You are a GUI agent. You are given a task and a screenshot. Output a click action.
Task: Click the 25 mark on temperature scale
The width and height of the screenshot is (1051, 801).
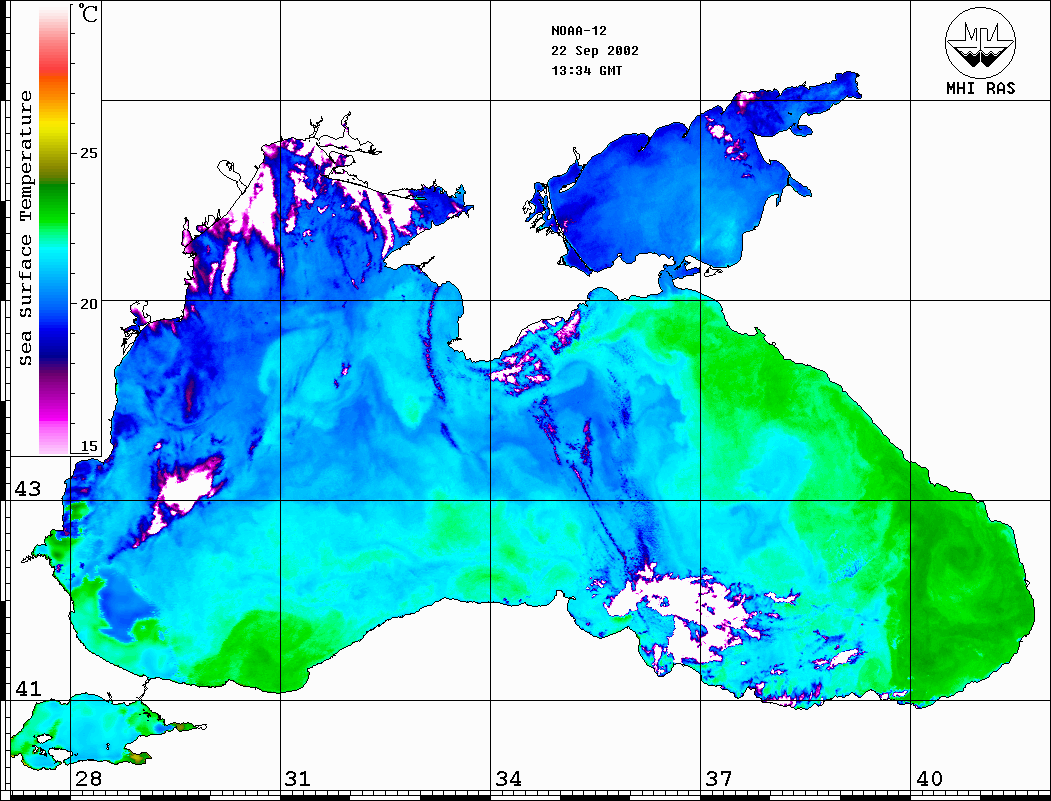point(89,153)
